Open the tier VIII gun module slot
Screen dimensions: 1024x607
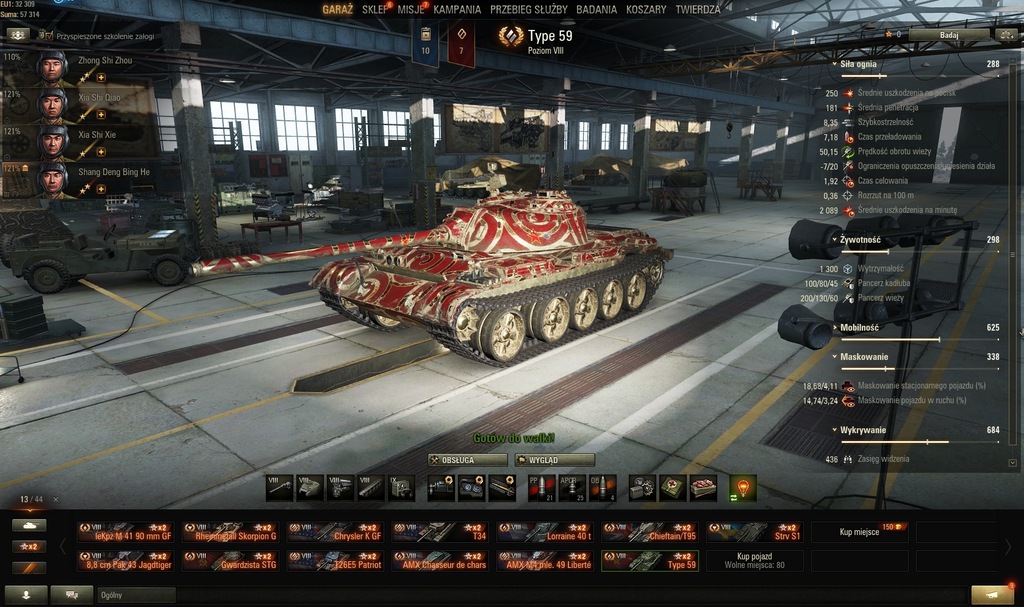(280, 488)
